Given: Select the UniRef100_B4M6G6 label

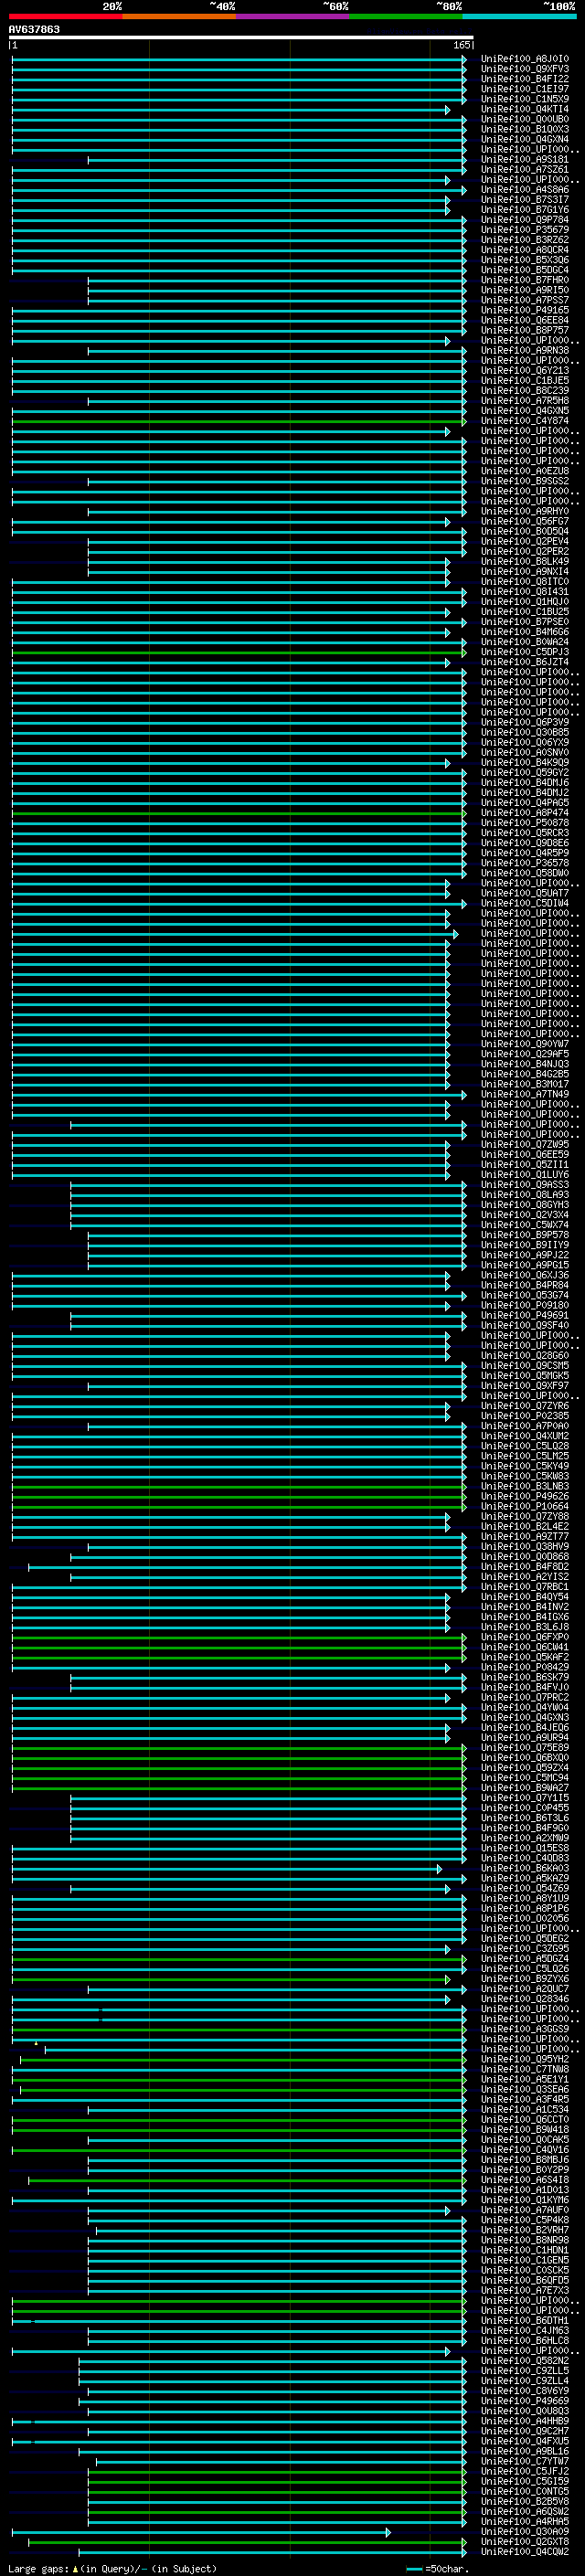Looking at the screenshot, I should coord(524,632).
